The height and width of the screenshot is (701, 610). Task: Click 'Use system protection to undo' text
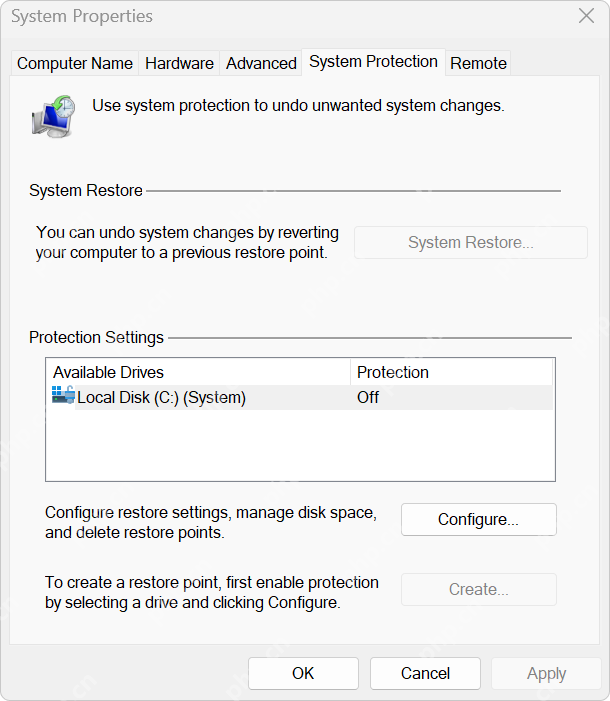(298, 106)
